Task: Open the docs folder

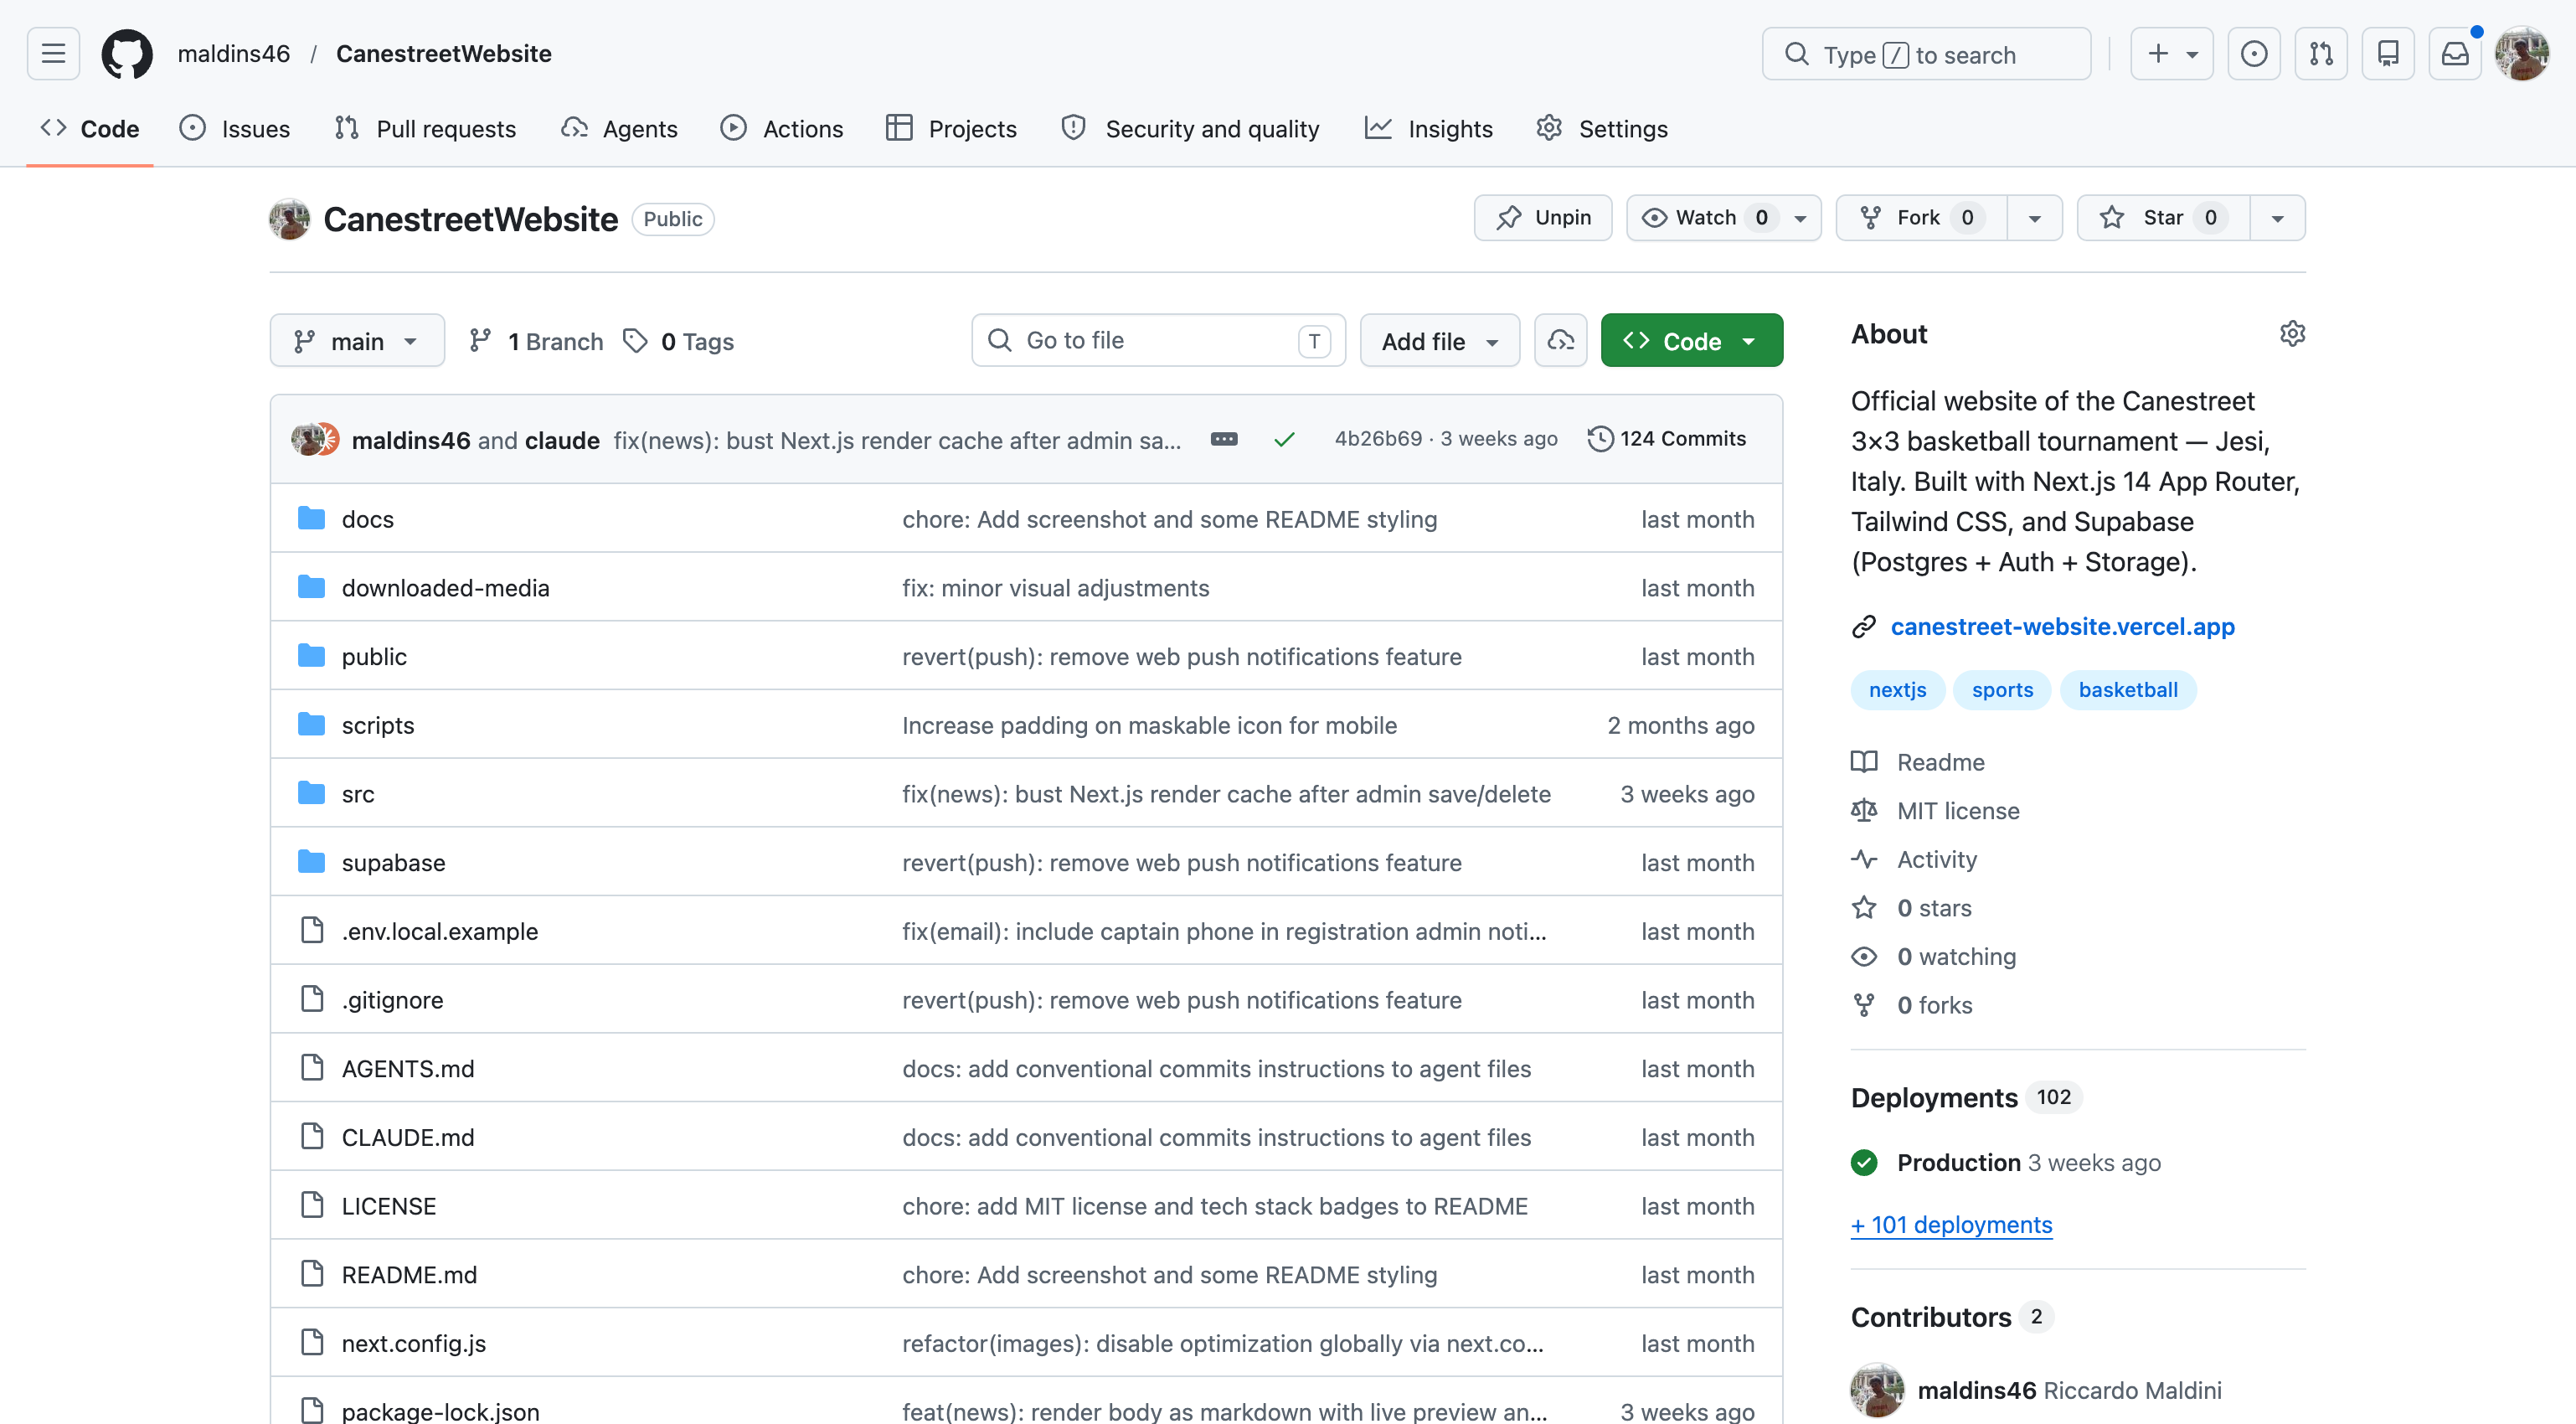Action: pos(367,519)
